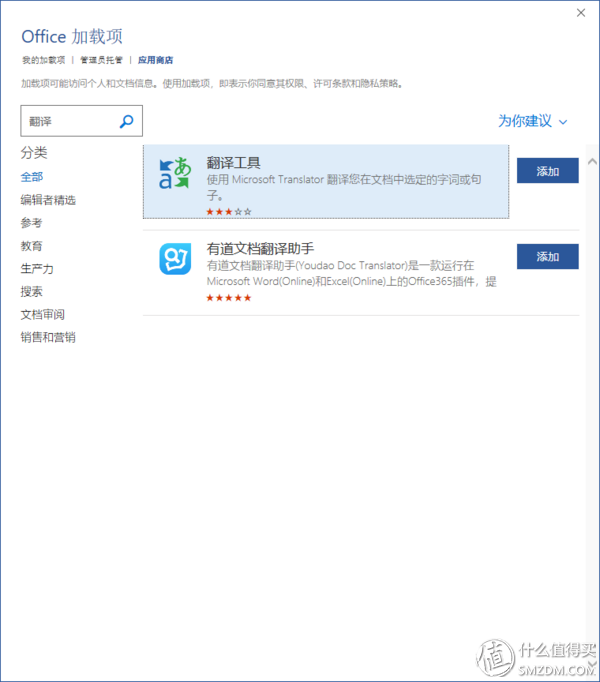
Task: Click the 翻译工具 description text
Action: [344, 187]
